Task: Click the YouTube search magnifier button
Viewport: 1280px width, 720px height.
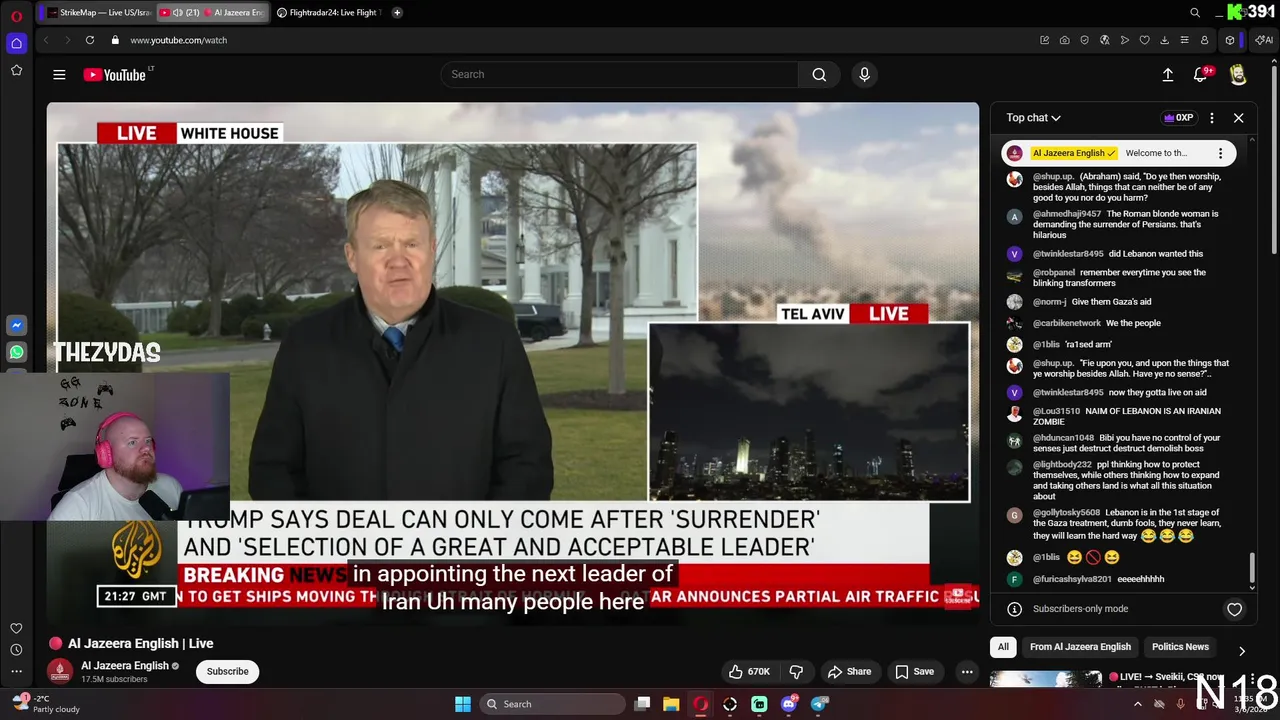Action: 819,74
